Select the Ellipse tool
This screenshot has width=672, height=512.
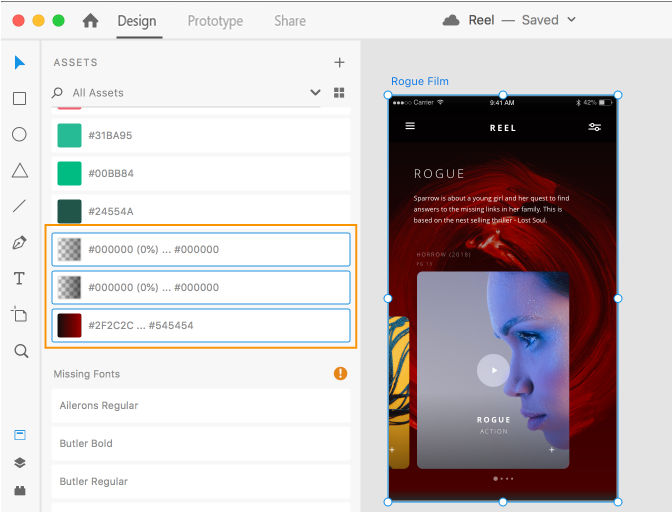[x=19, y=135]
